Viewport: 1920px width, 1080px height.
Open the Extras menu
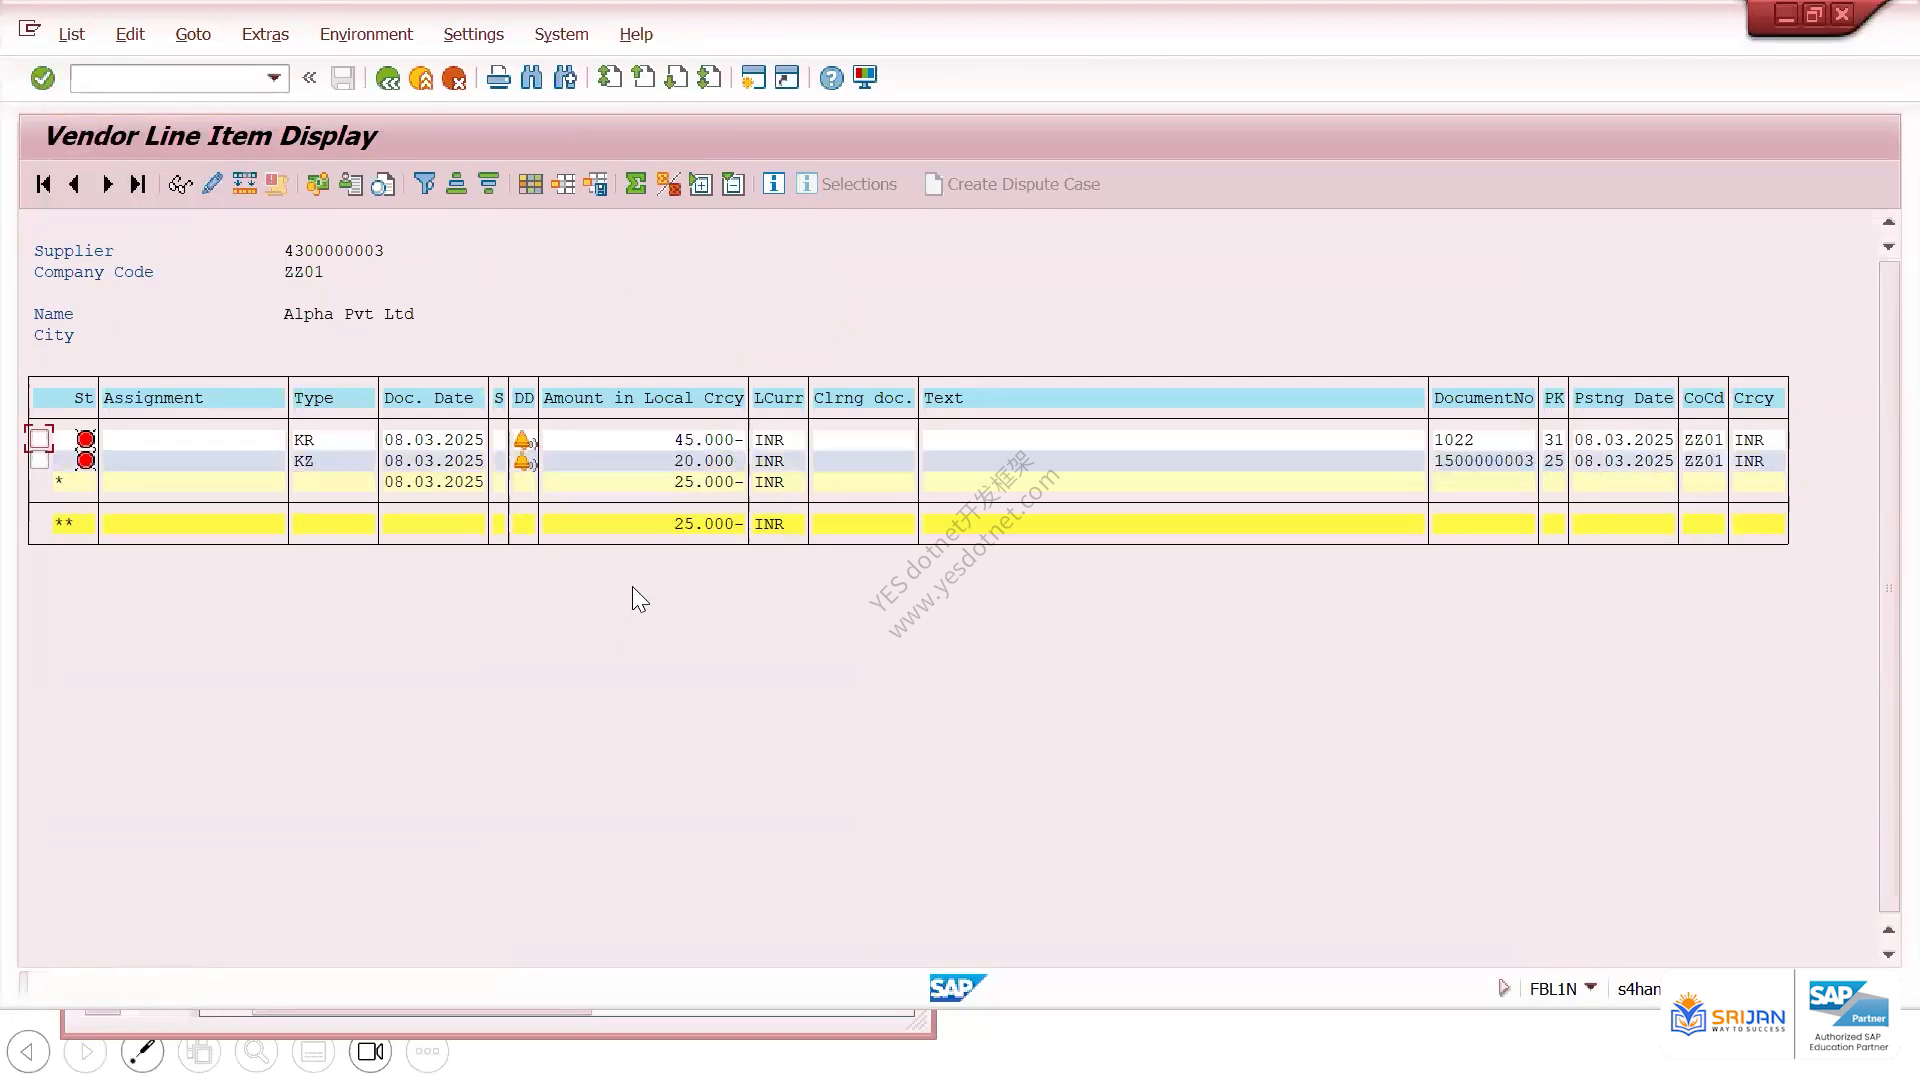coord(265,34)
